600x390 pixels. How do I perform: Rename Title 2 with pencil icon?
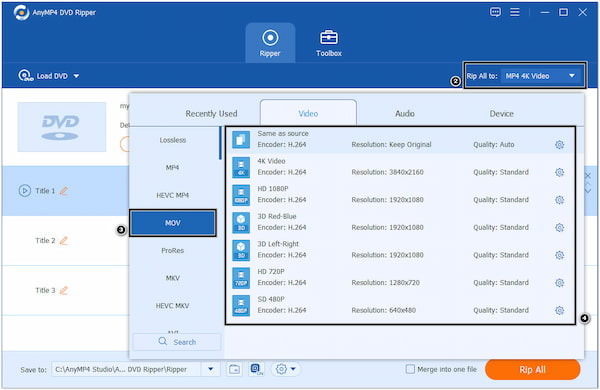click(x=64, y=240)
